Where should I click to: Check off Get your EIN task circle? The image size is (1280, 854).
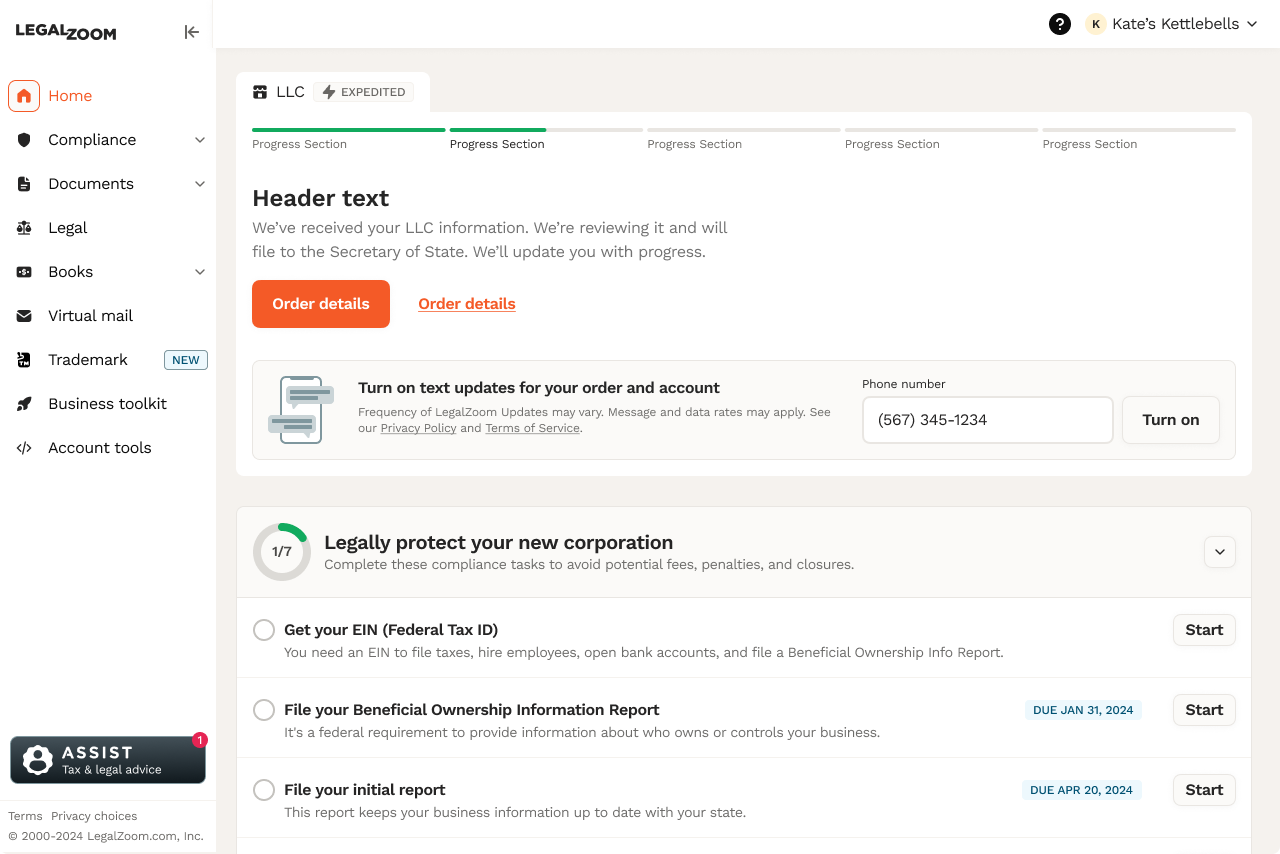point(264,630)
